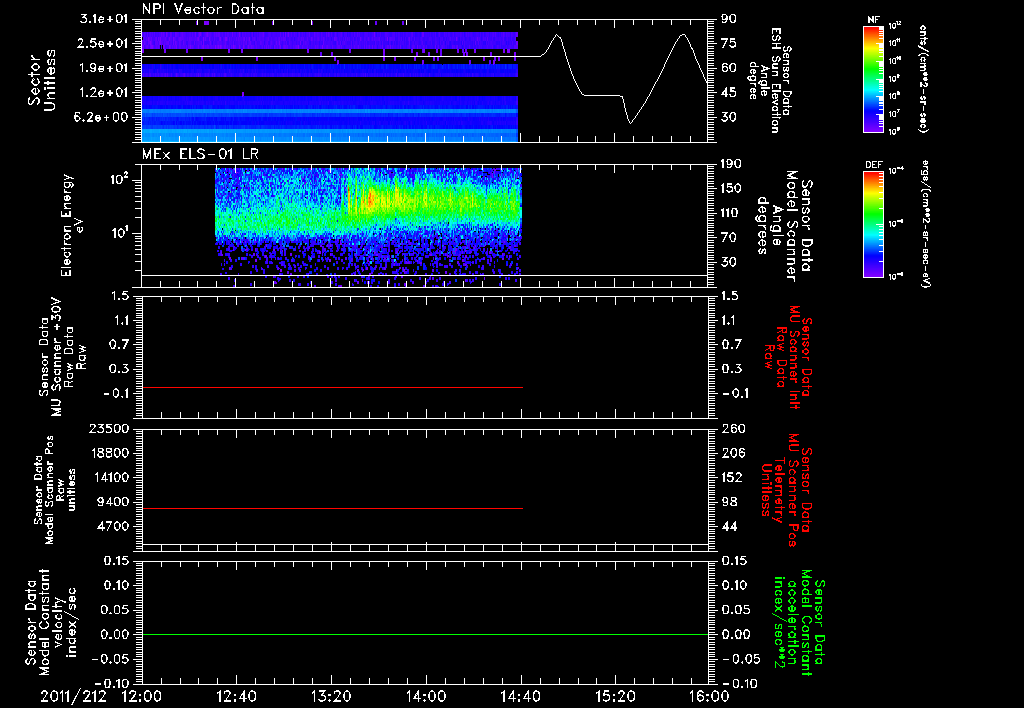1024x708 pixels.
Task: Click the red "MU Scanner Inh Raw Data" label
Action: click(787, 357)
